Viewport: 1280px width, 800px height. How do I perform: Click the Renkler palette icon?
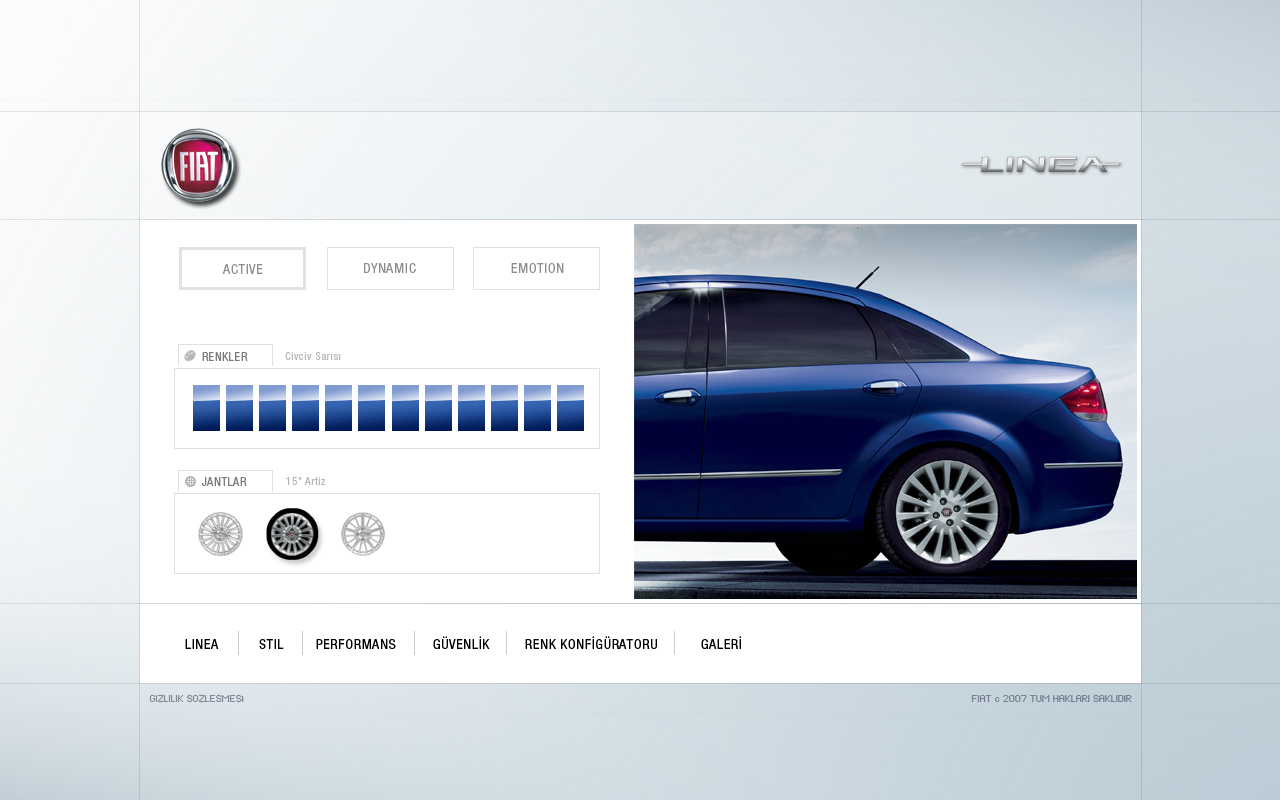click(x=190, y=356)
